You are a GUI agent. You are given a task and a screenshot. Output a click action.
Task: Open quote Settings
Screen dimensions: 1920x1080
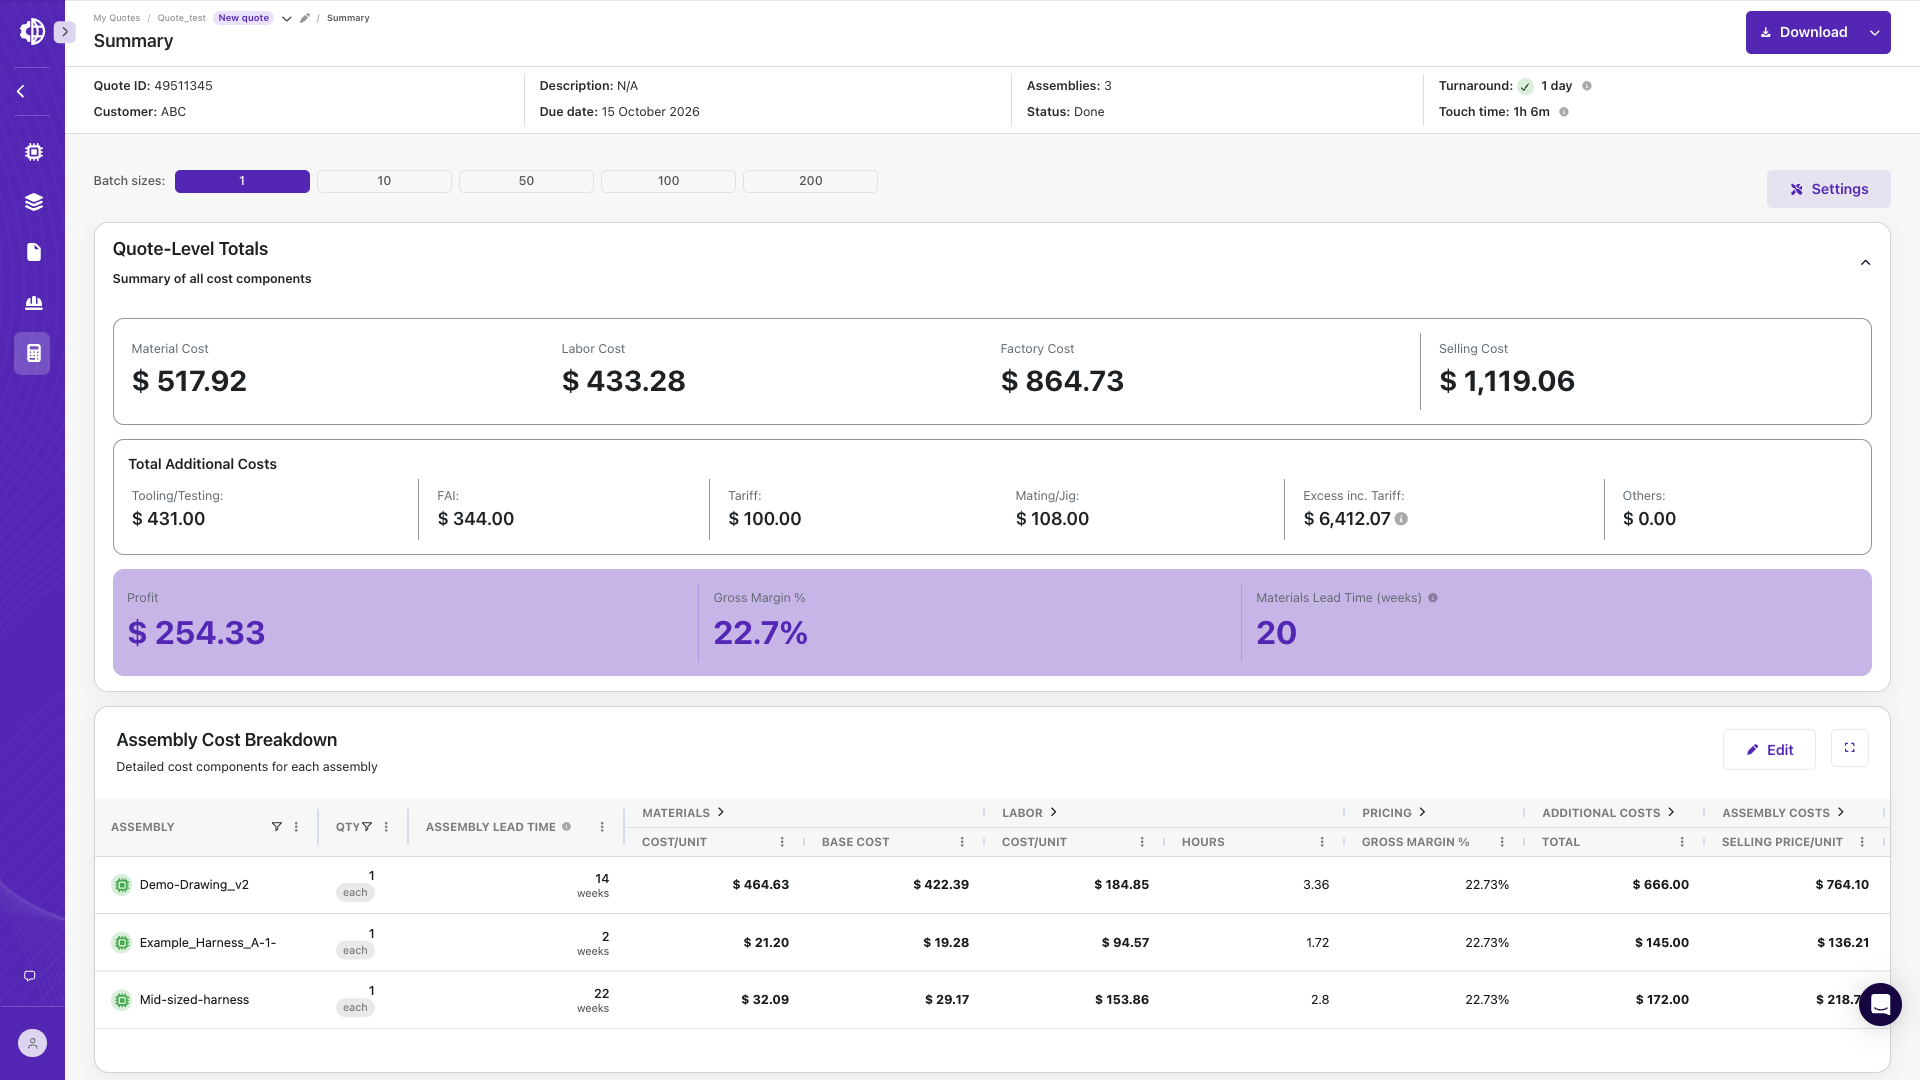(1828, 189)
